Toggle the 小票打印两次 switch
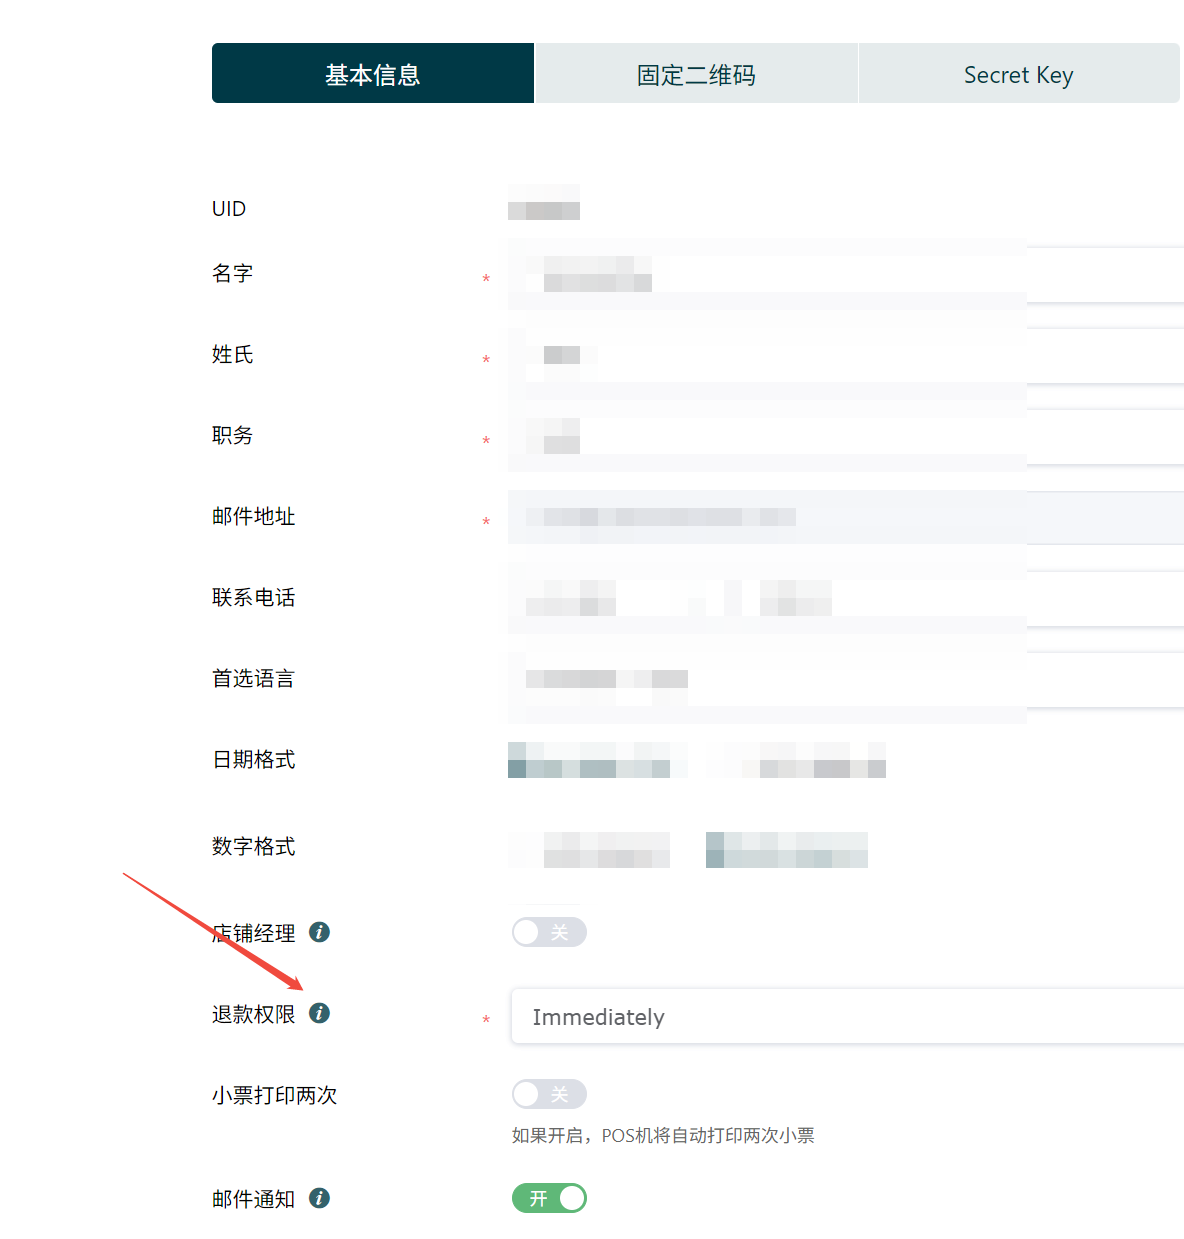This screenshot has height=1239, width=1184. point(549,1094)
